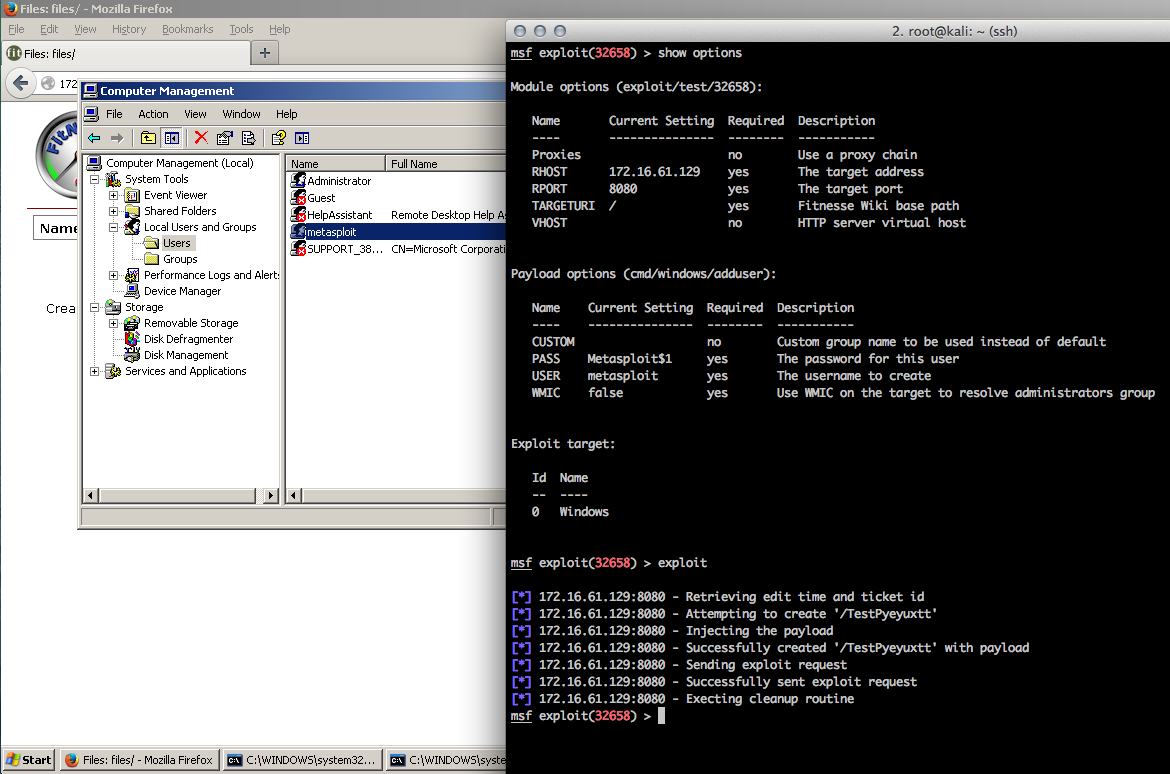The image size is (1170, 774).
Task: Select the metasploit user row
Action: tap(397, 232)
